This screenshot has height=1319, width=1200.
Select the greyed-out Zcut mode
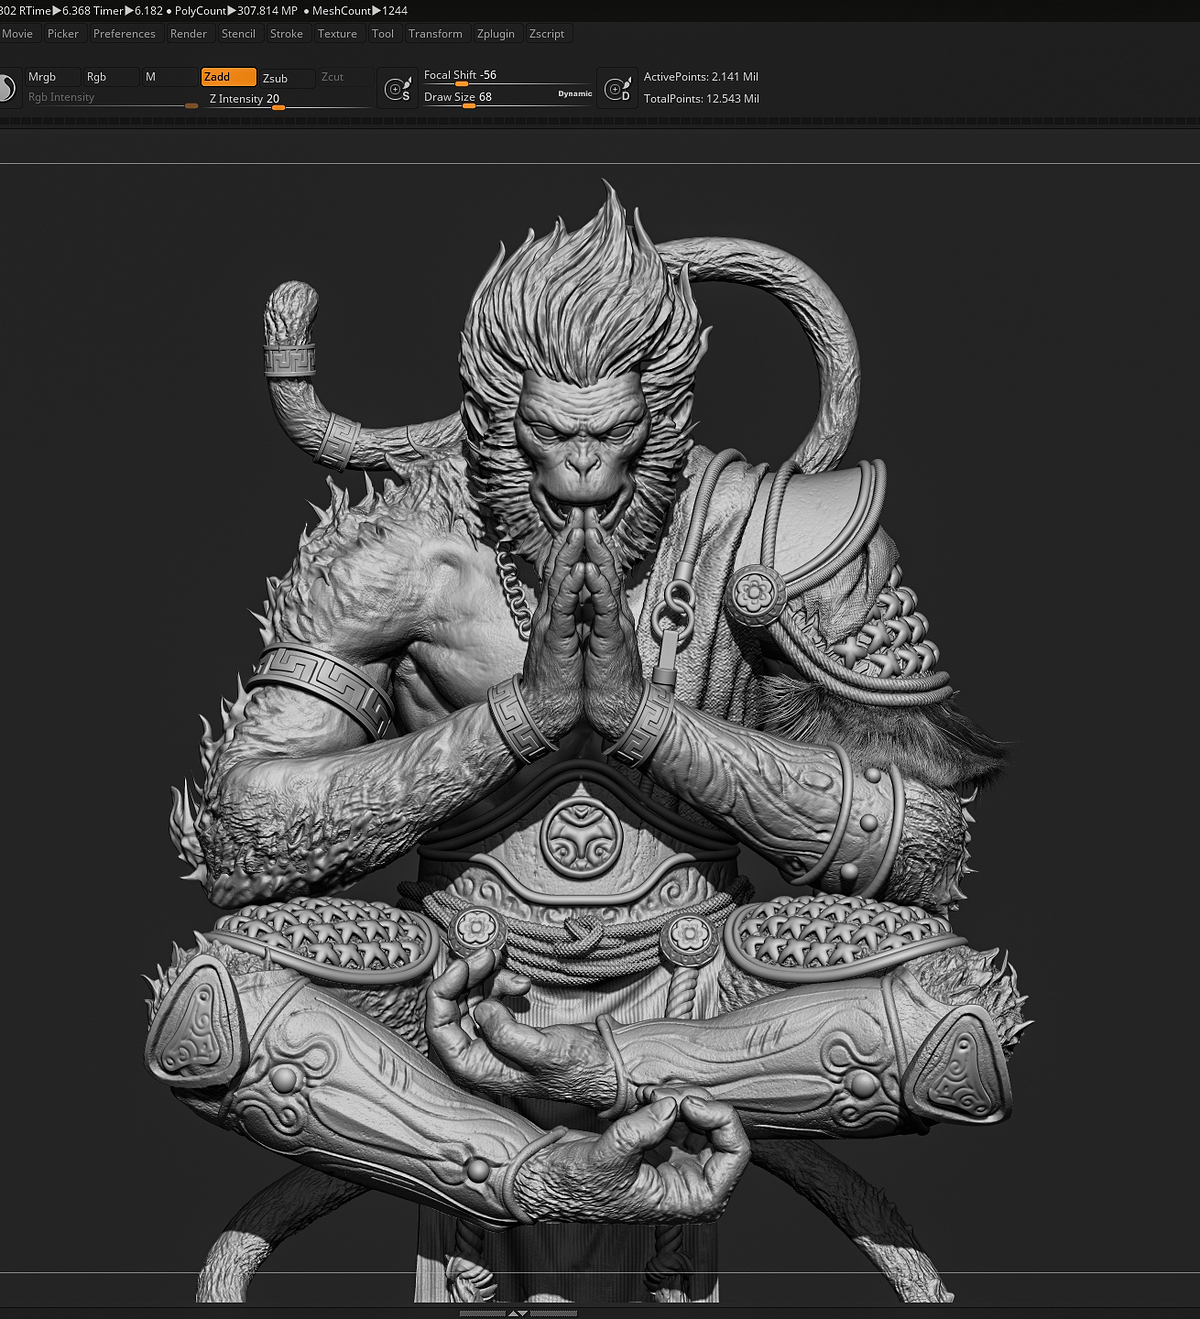point(345,77)
